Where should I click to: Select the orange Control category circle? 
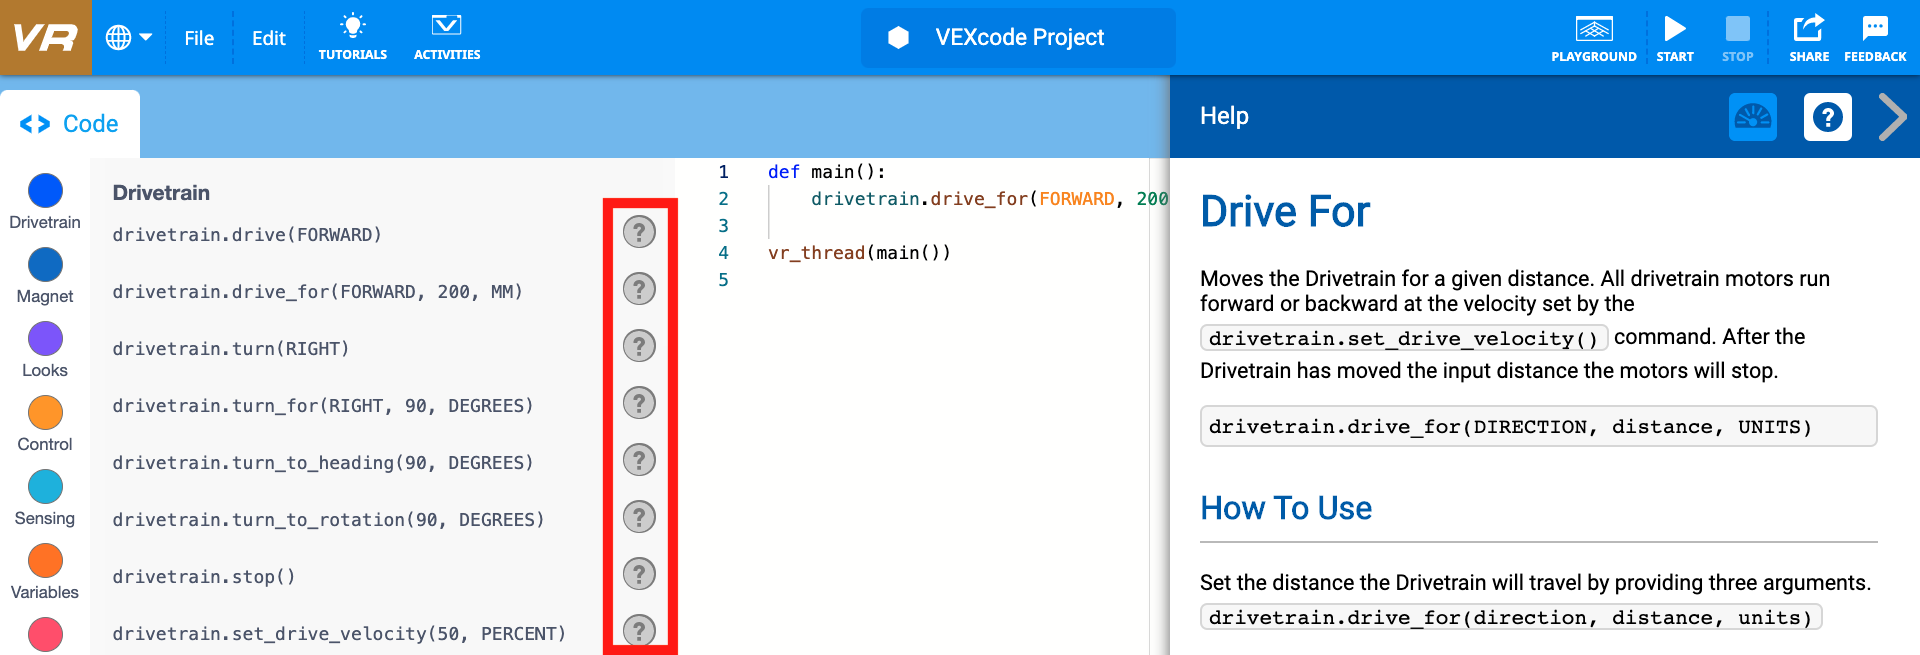click(45, 413)
